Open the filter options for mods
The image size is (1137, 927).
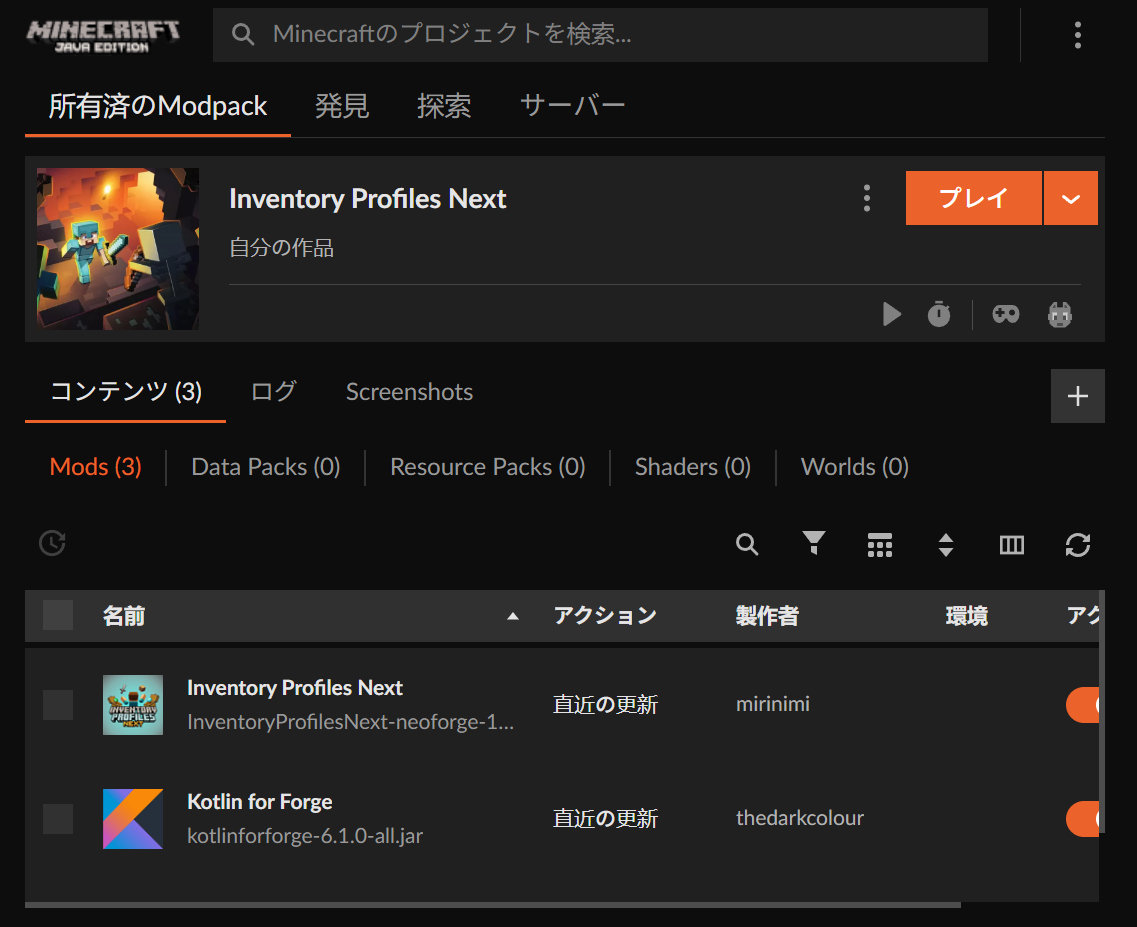tap(813, 545)
